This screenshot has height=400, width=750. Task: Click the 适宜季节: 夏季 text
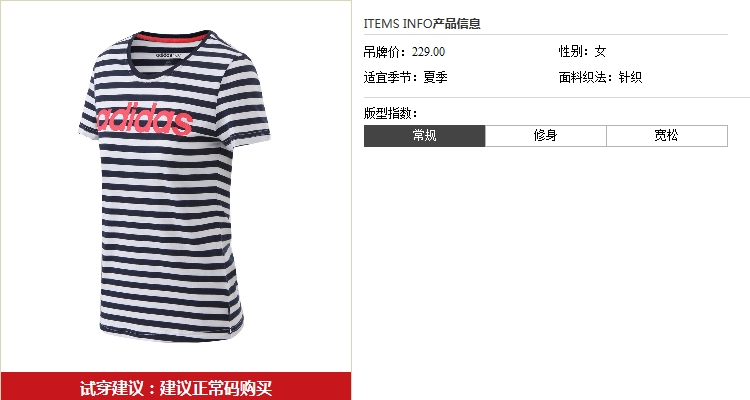pos(406,77)
